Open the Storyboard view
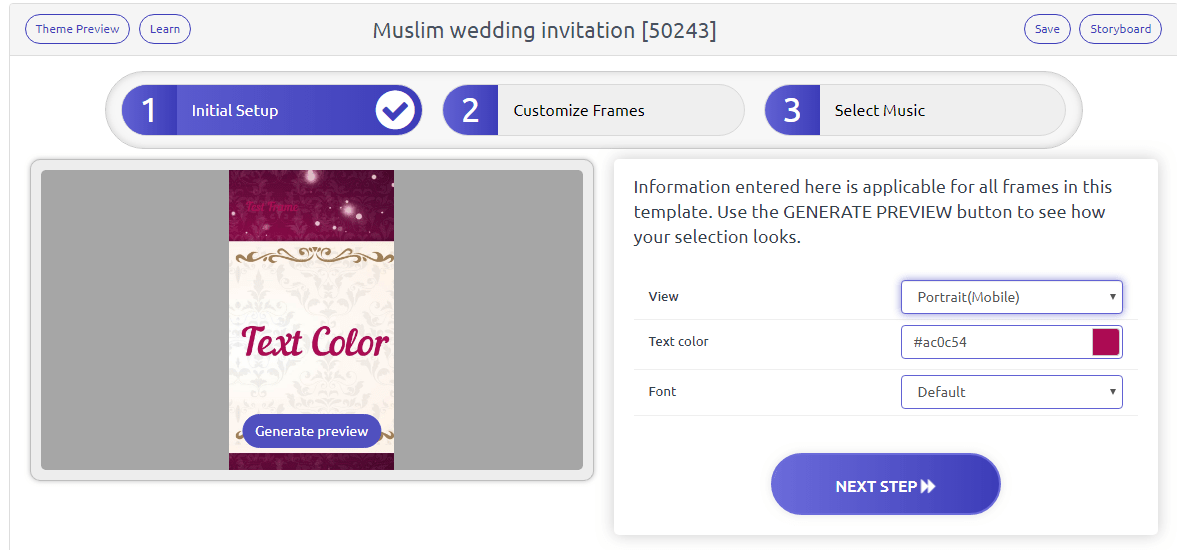Screen dimensions: 1177x550 pyautogui.click(x=1120, y=29)
